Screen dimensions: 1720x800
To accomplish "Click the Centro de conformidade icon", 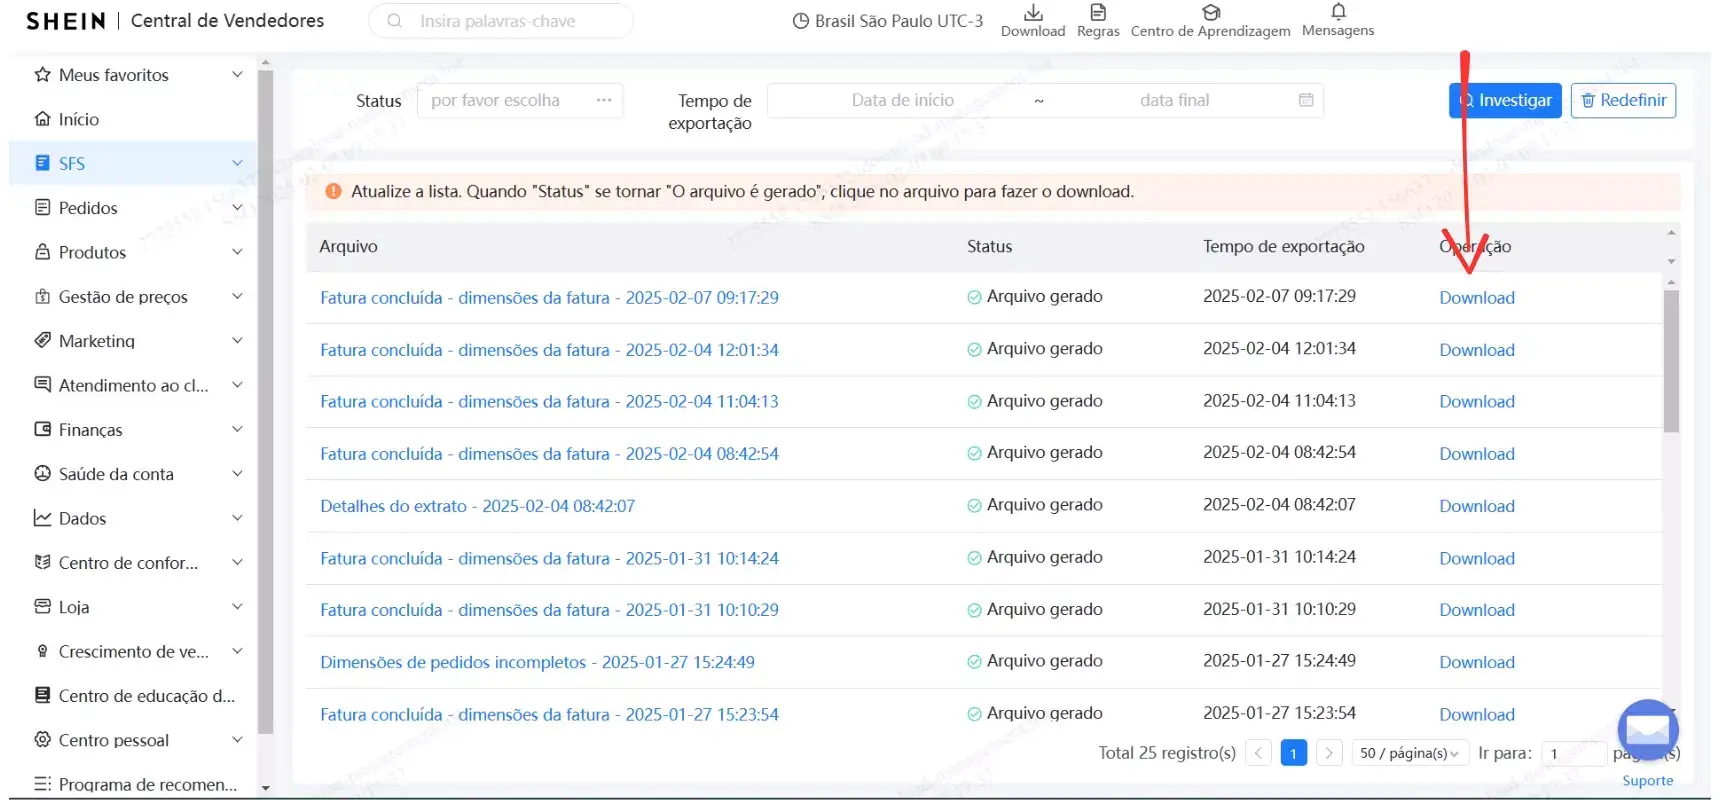I will [42, 562].
